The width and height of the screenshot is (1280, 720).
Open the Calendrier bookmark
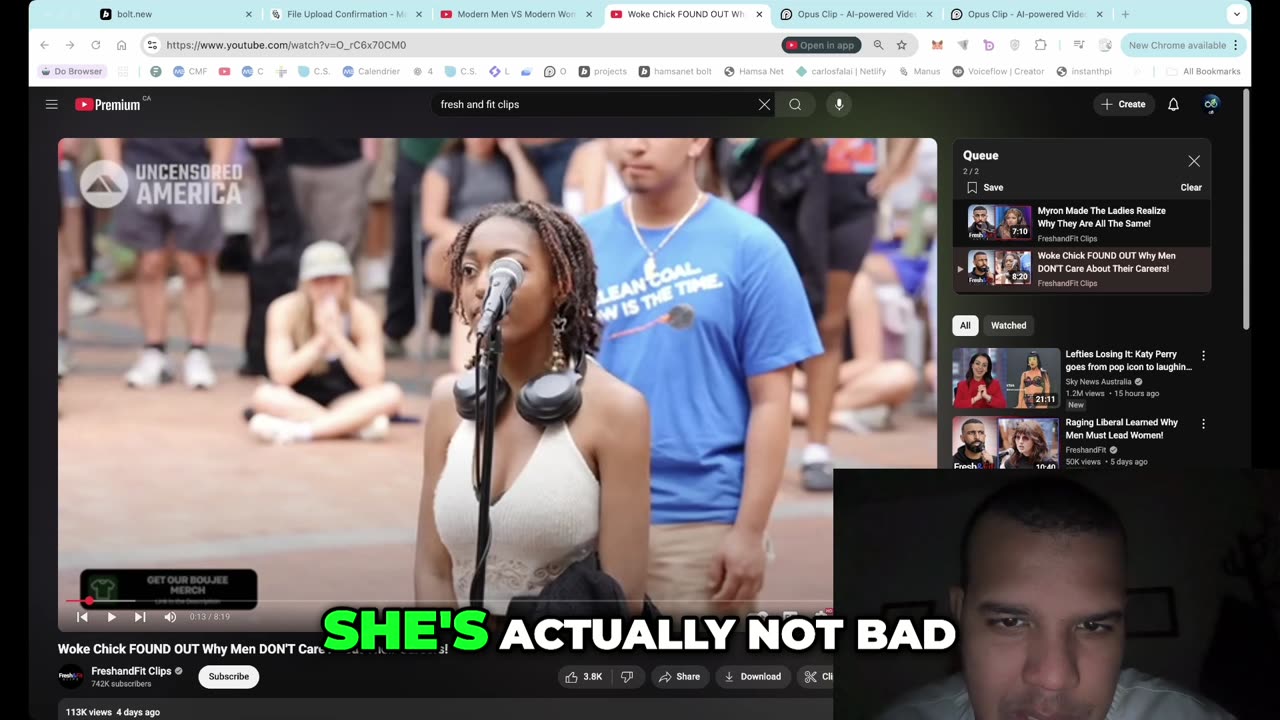click(x=371, y=71)
